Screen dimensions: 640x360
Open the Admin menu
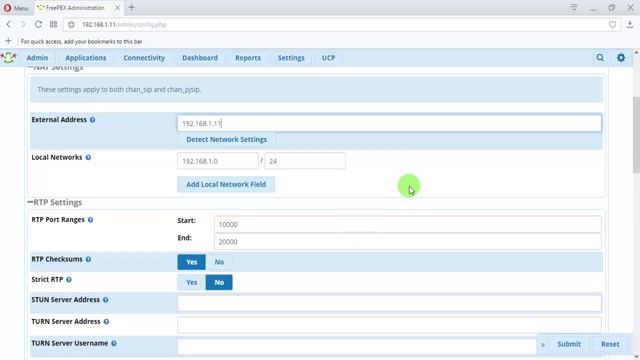pos(37,58)
